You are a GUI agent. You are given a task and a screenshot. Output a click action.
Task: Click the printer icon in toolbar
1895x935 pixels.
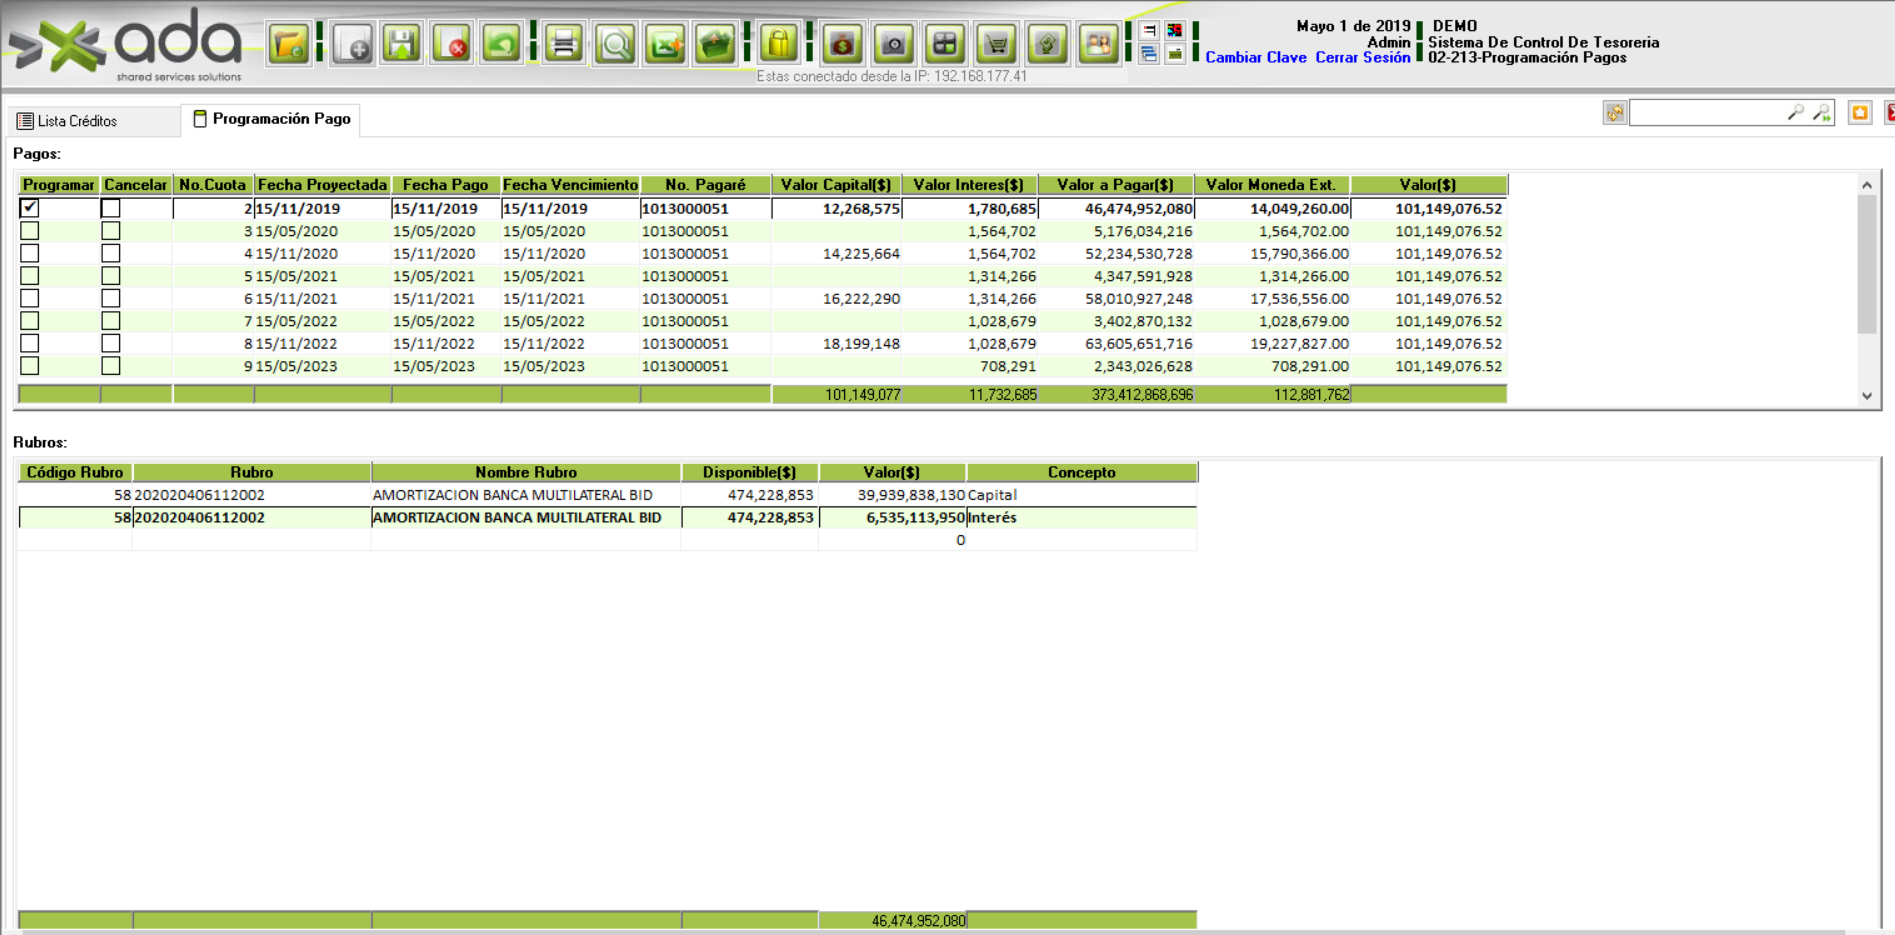tap(564, 44)
